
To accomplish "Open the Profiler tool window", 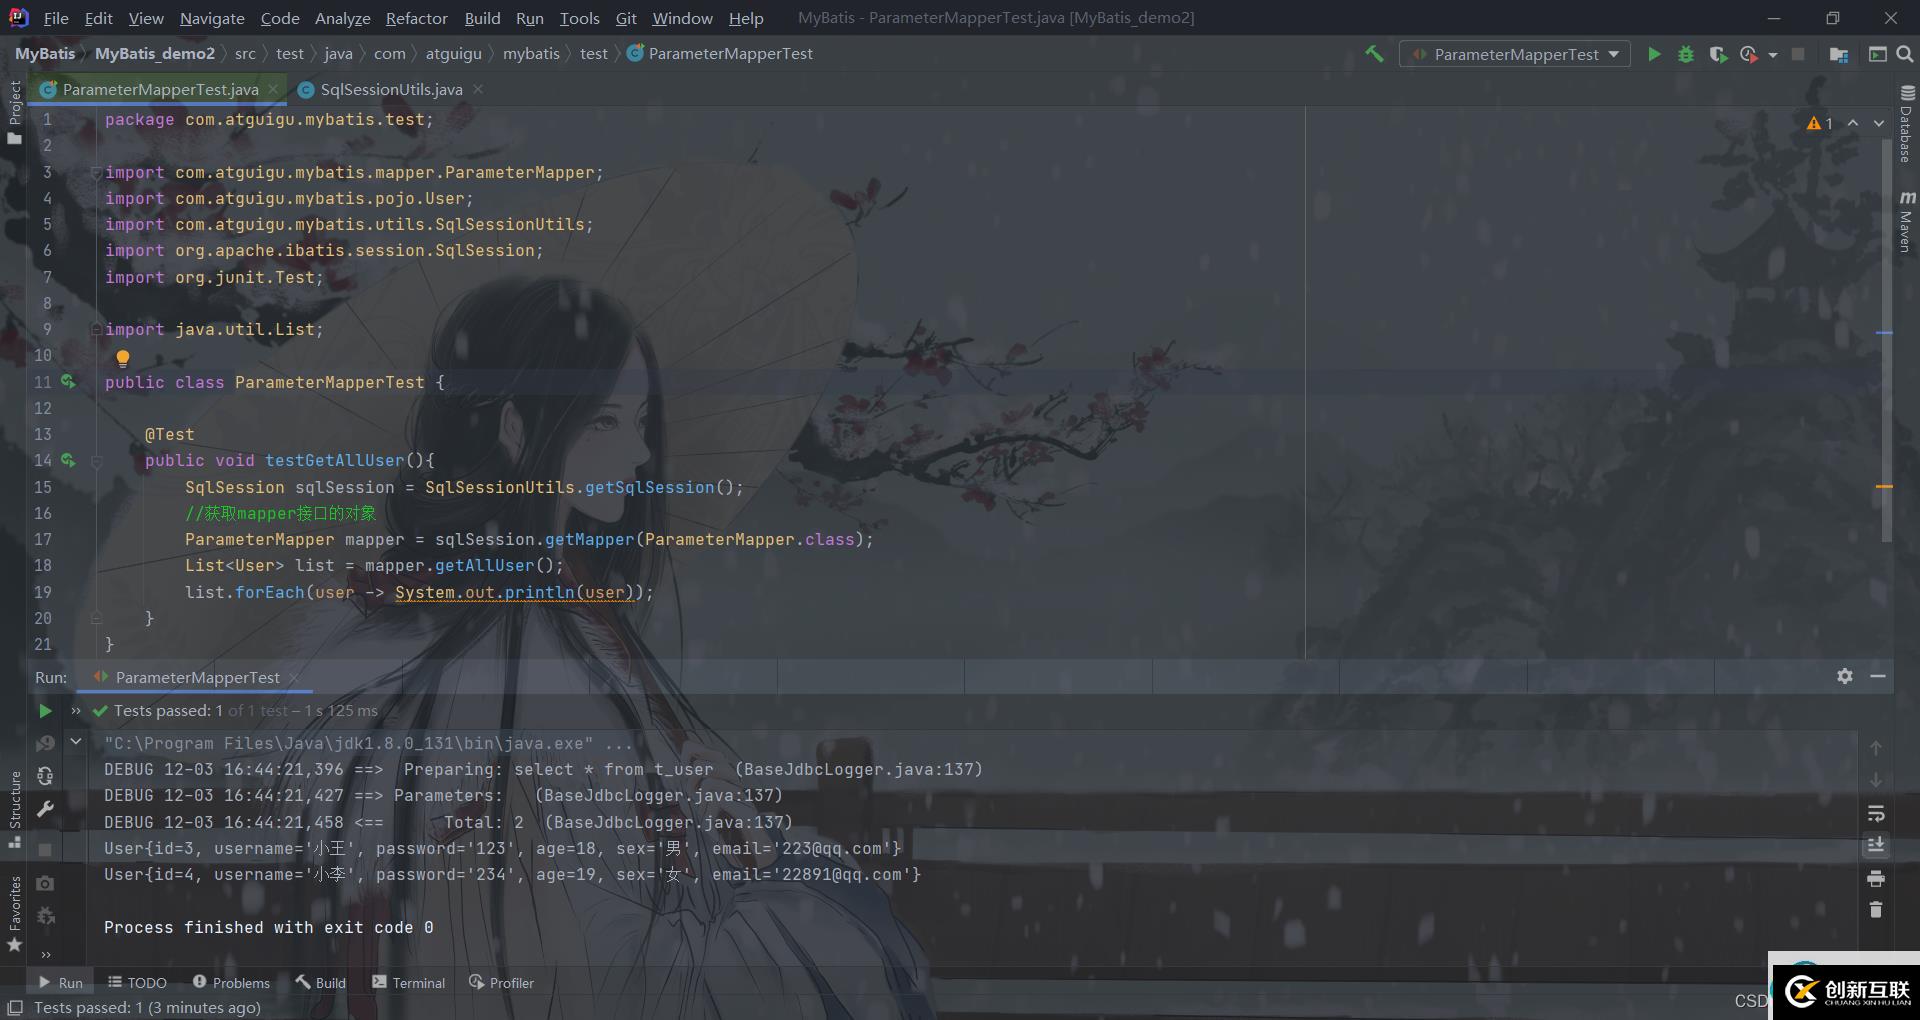I will pyautogui.click(x=501, y=982).
